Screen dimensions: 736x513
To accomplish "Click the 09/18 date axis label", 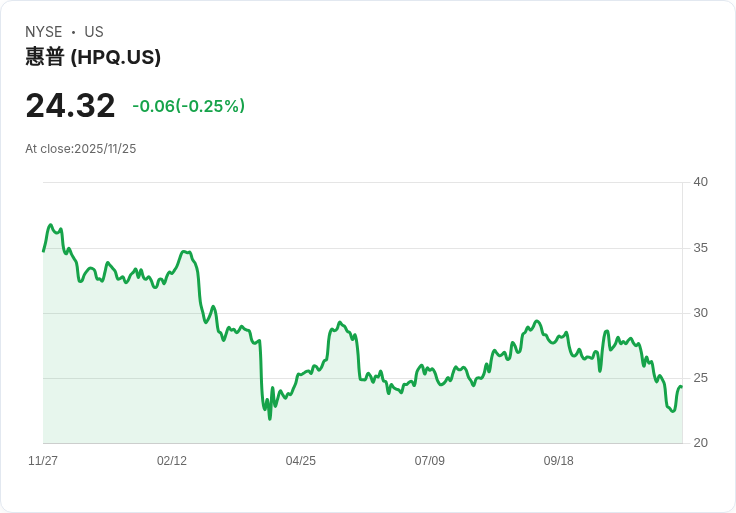I will click(x=559, y=461).
